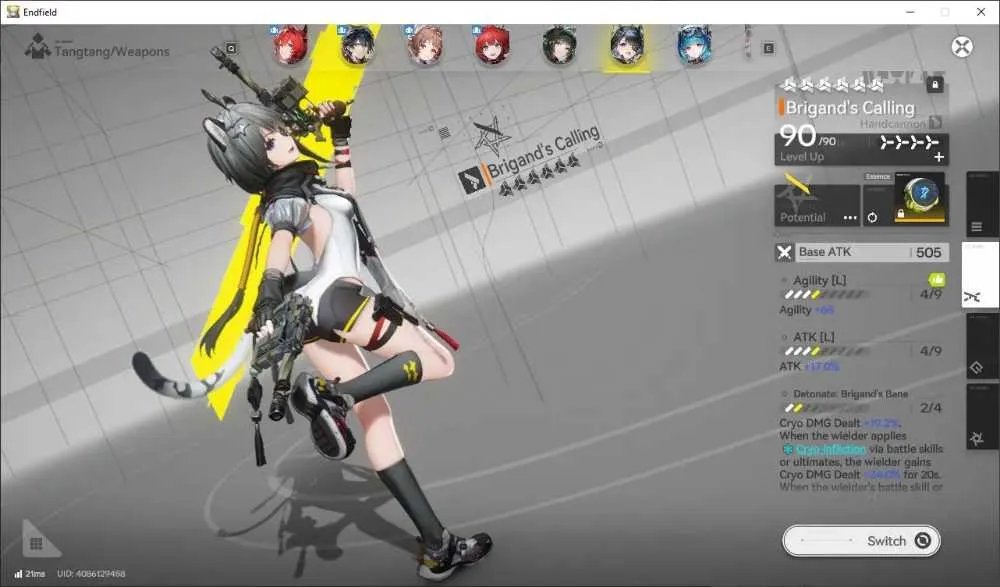Open the three-dot menu on Potential
Screen dimensions: 1000x587
pos(849,218)
